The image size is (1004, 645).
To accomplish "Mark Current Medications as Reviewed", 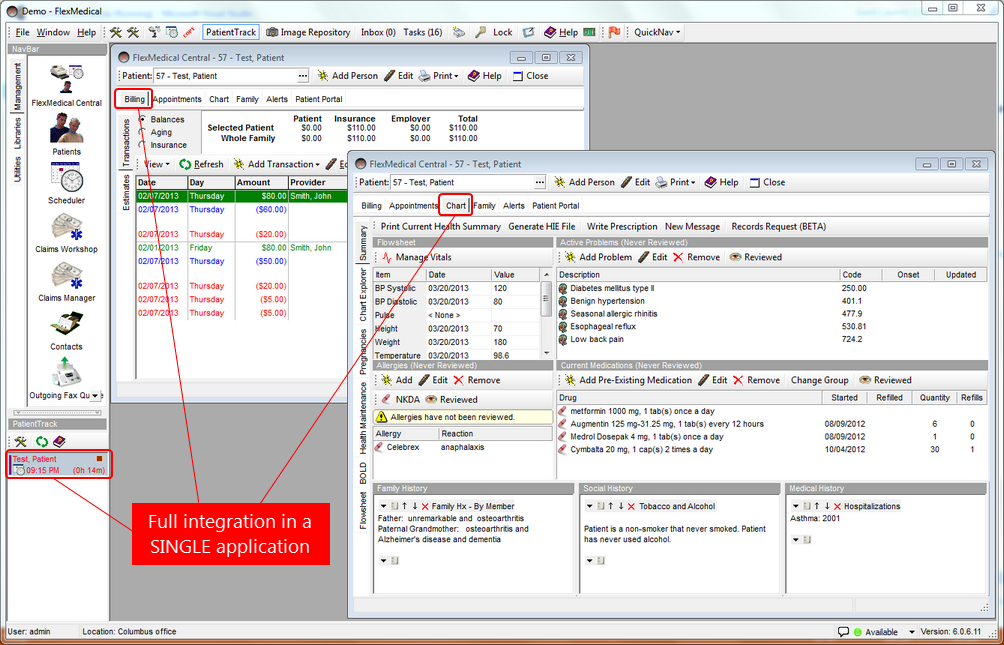I will 885,380.
